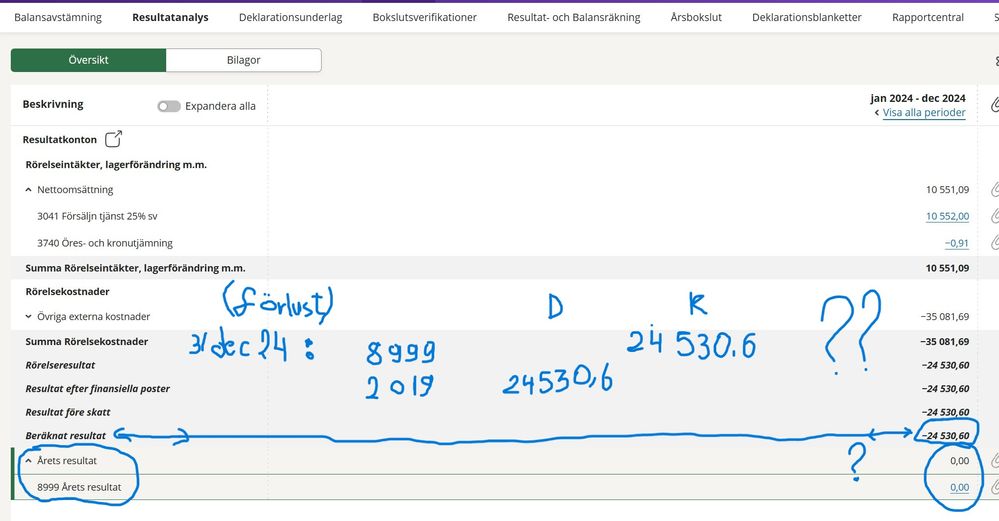Click paperclip icon on Nettoomsättning row
This screenshot has height=521, width=999.
994,189
